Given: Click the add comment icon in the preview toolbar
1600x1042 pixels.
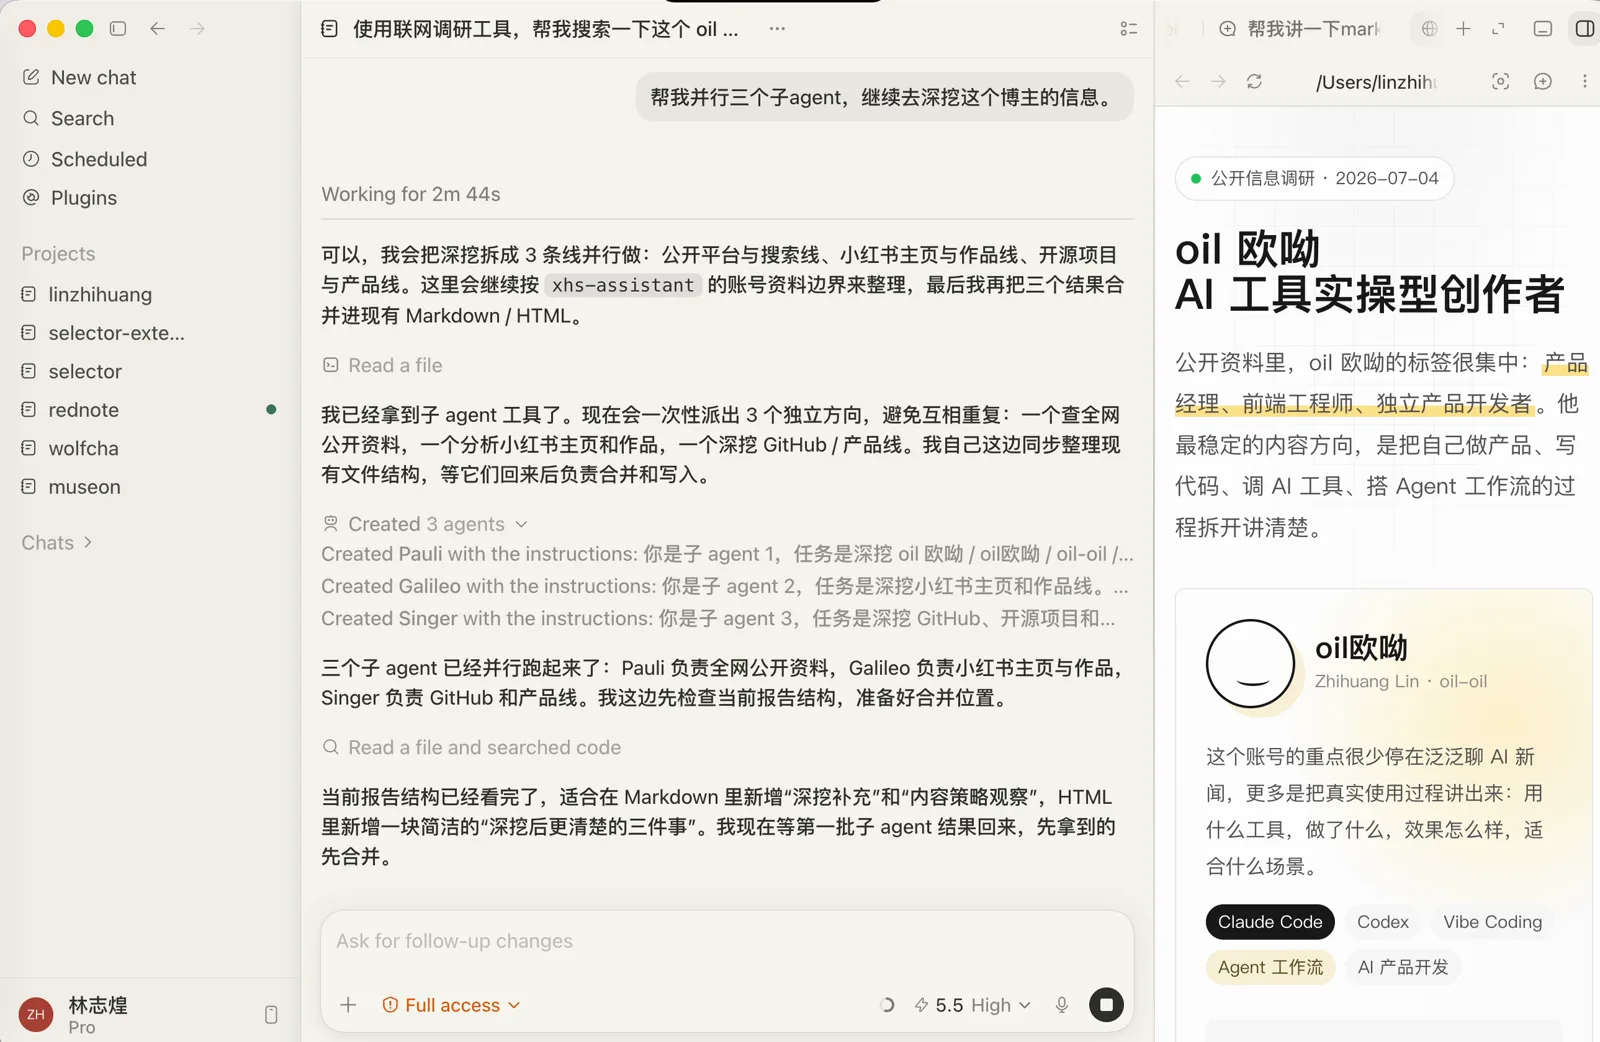Looking at the screenshot, I should pyautogui.click(x=1543, y=81).
